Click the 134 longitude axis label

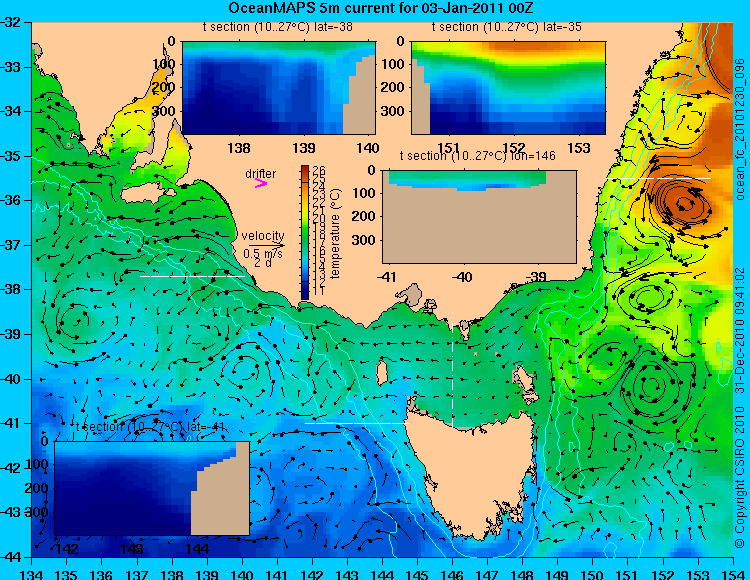pyautogui.click(x=32, y=574)
